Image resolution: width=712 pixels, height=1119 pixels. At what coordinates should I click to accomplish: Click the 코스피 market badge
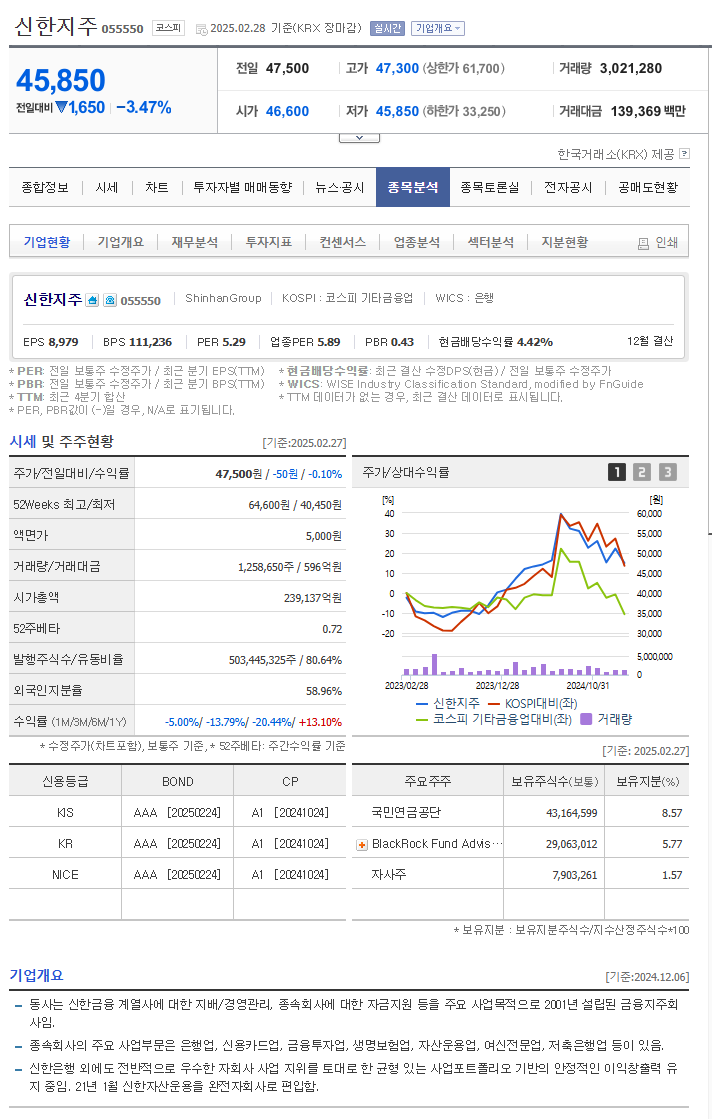point(168,28)
